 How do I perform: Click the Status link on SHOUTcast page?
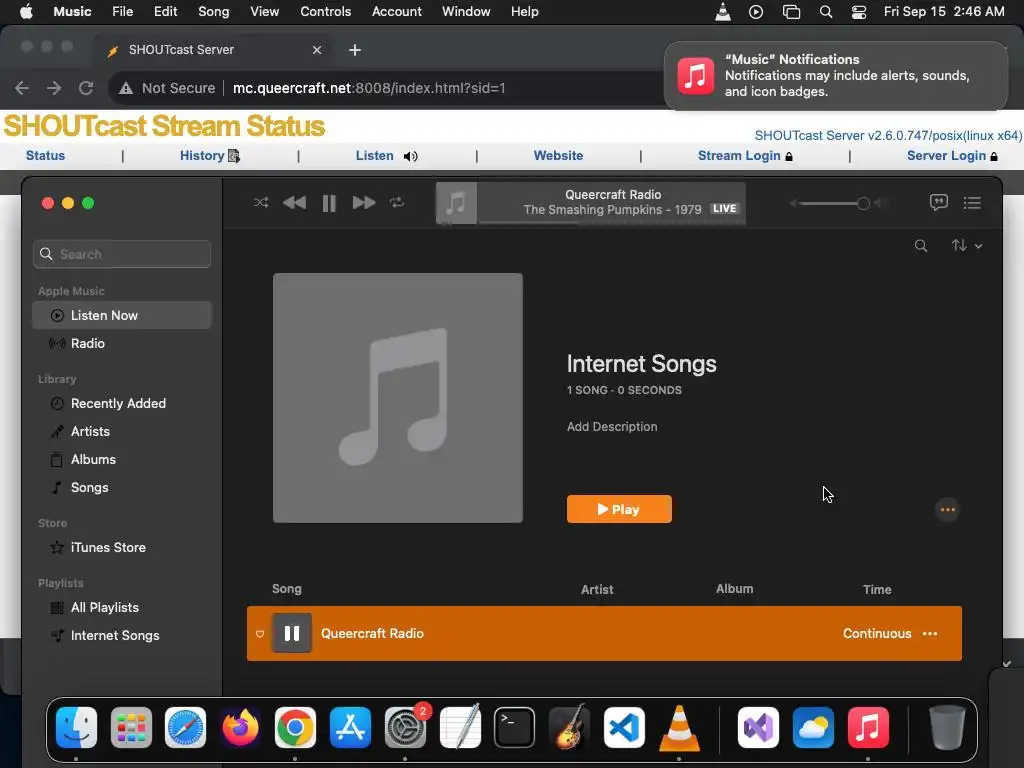pos(45,155)
